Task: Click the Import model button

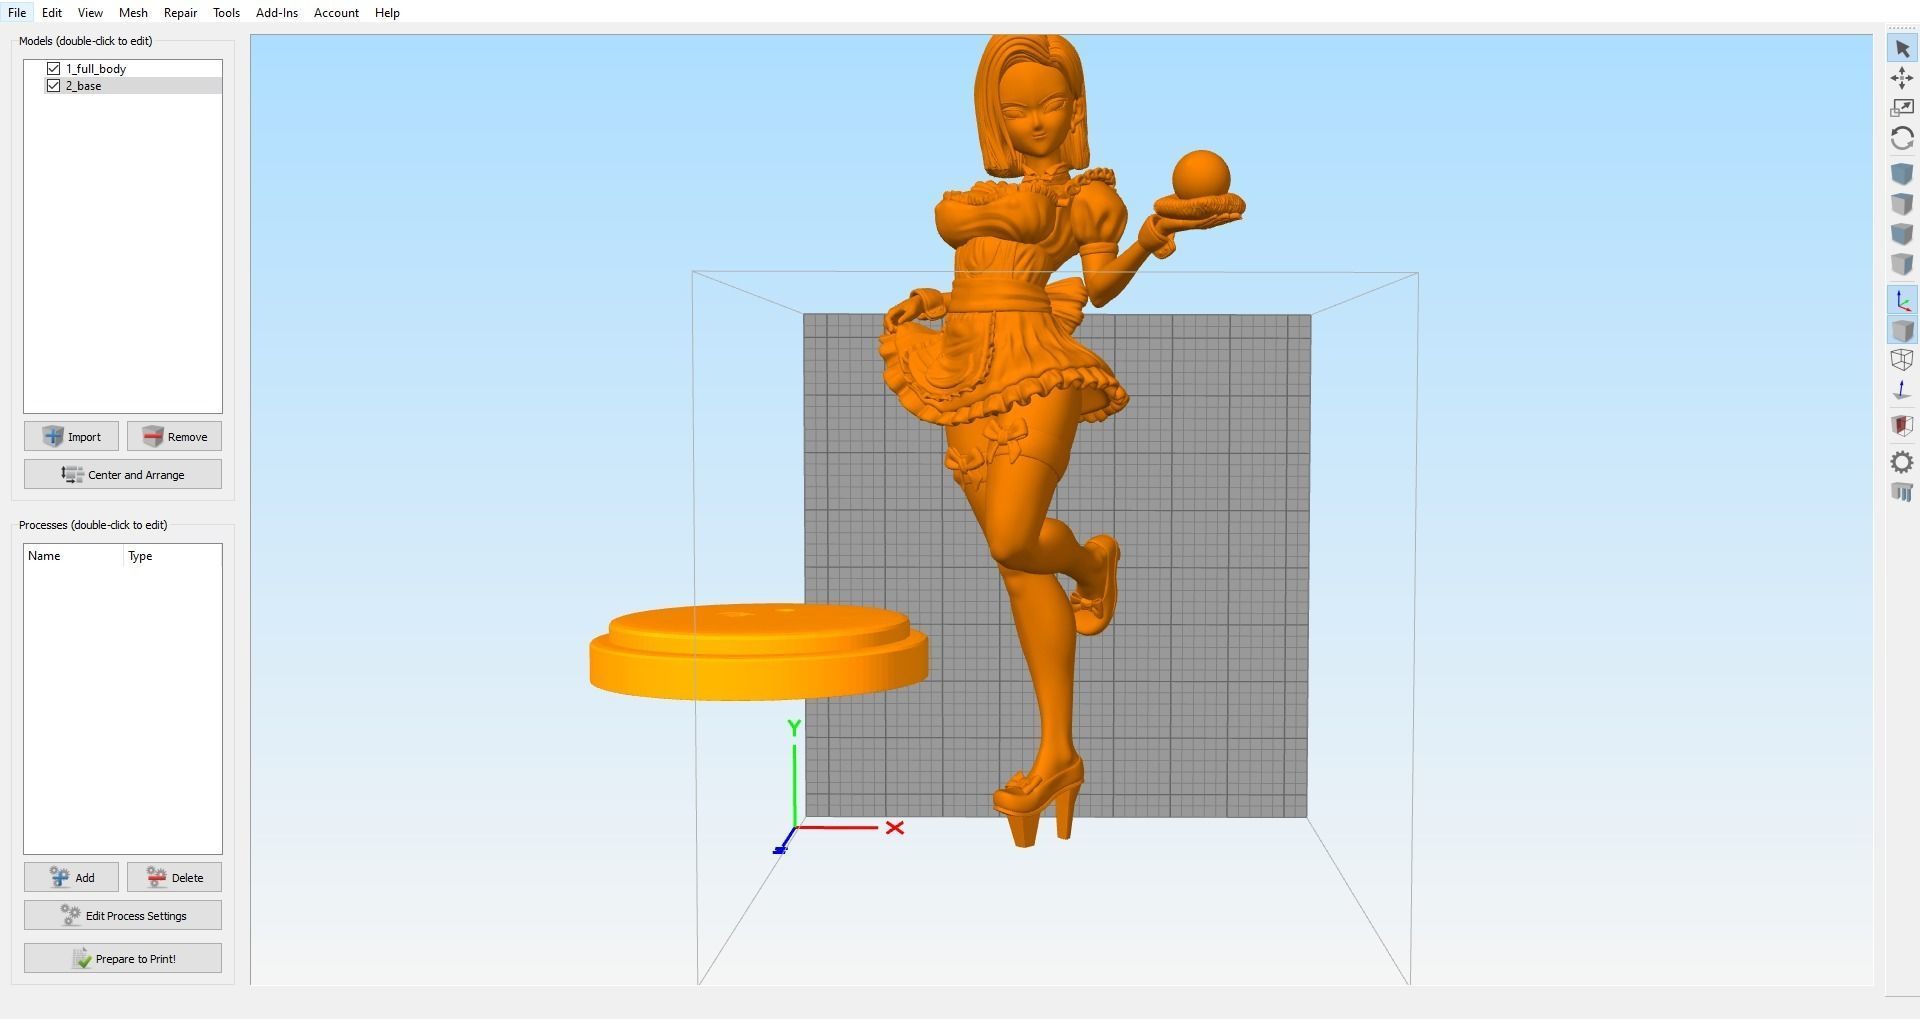Action: (71, 437)
